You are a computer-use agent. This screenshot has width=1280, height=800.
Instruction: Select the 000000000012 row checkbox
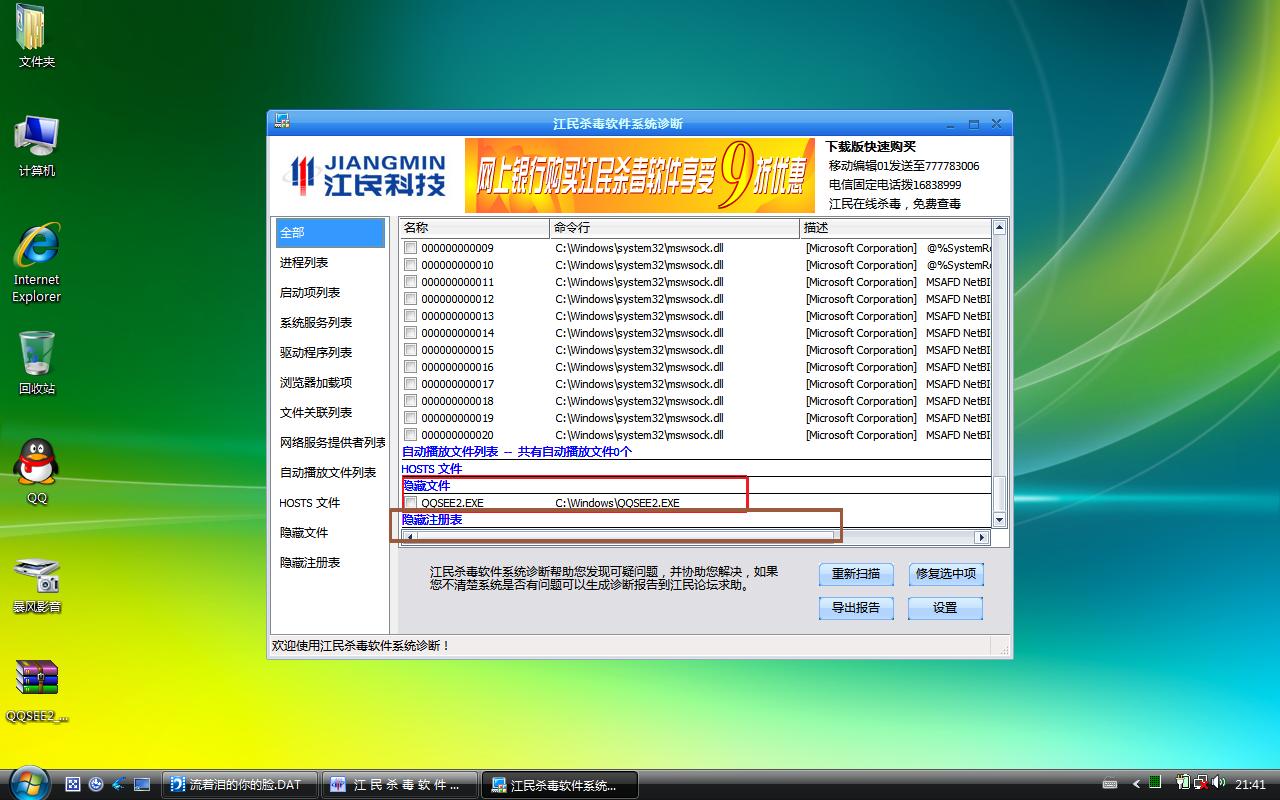411,299
